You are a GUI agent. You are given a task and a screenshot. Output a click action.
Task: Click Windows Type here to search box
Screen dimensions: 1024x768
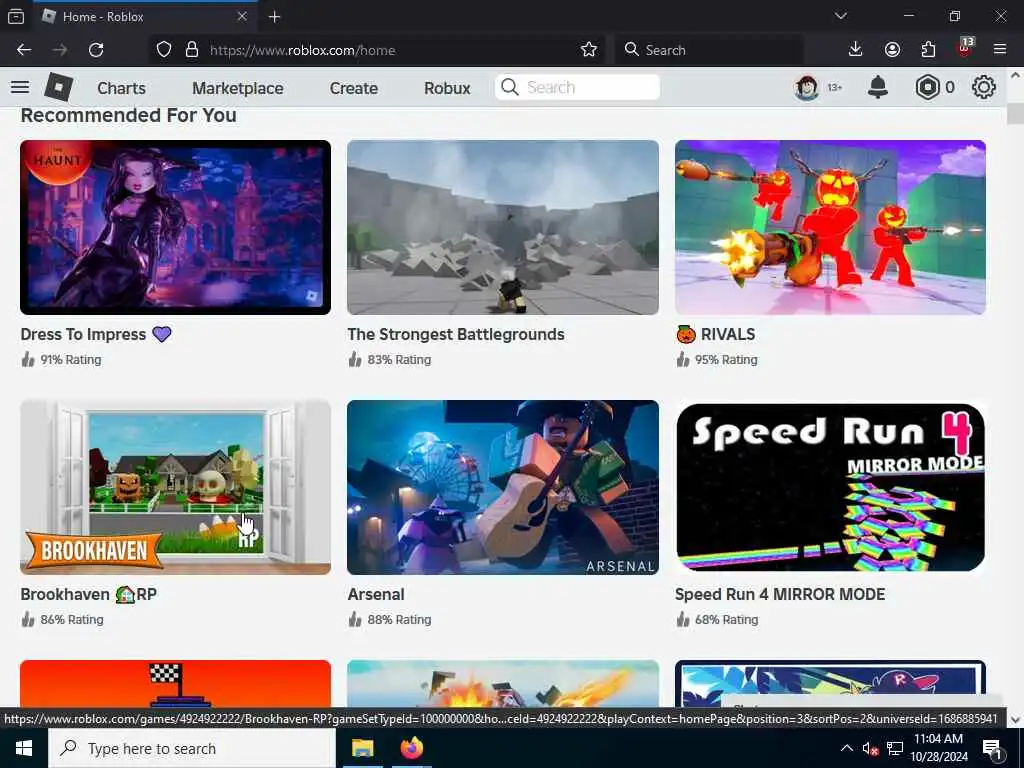(x=192, y=748)
